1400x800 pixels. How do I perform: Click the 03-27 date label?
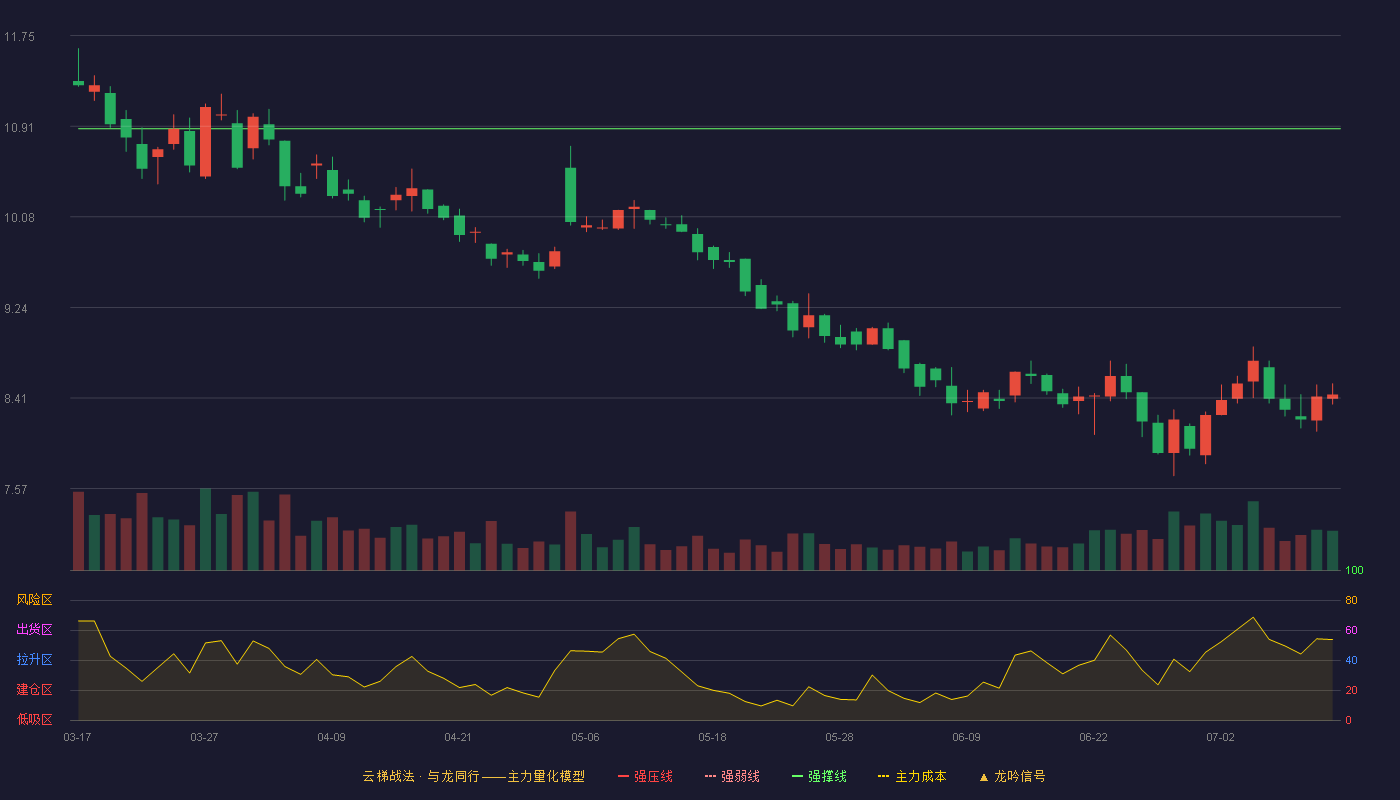204,737
